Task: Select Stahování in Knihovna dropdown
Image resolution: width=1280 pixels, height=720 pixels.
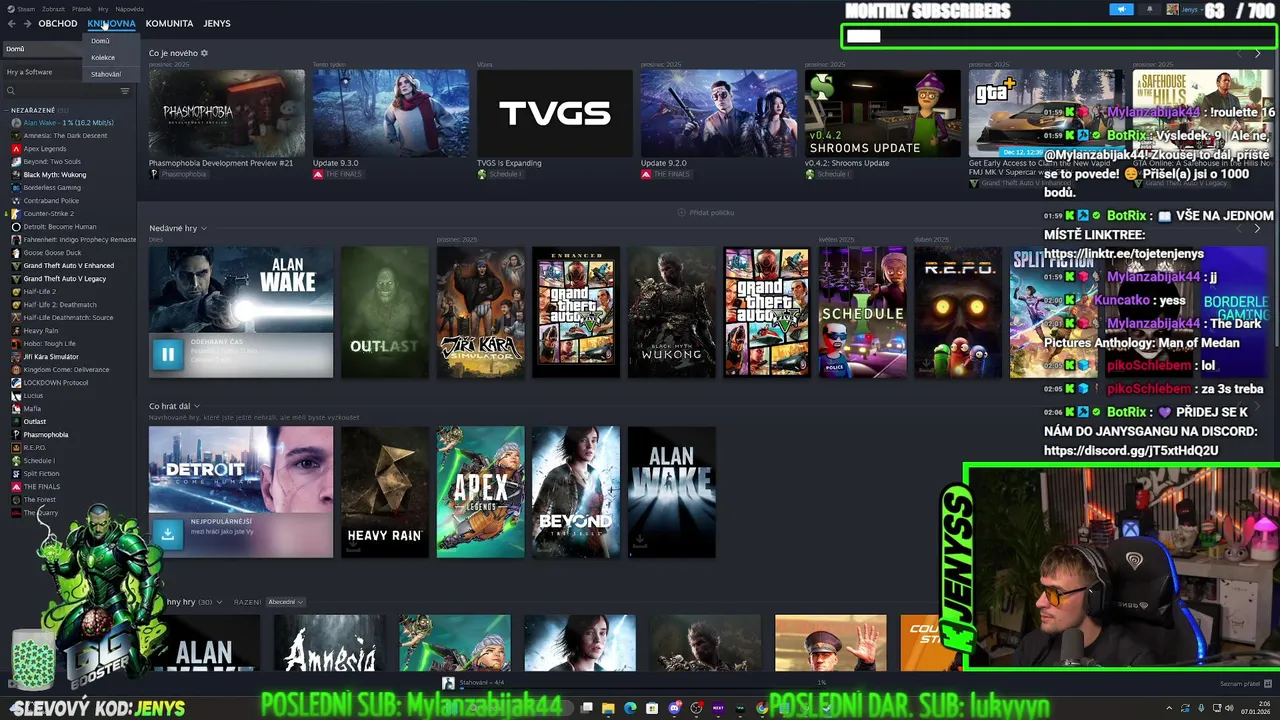Action: click(x=106, y=74)
